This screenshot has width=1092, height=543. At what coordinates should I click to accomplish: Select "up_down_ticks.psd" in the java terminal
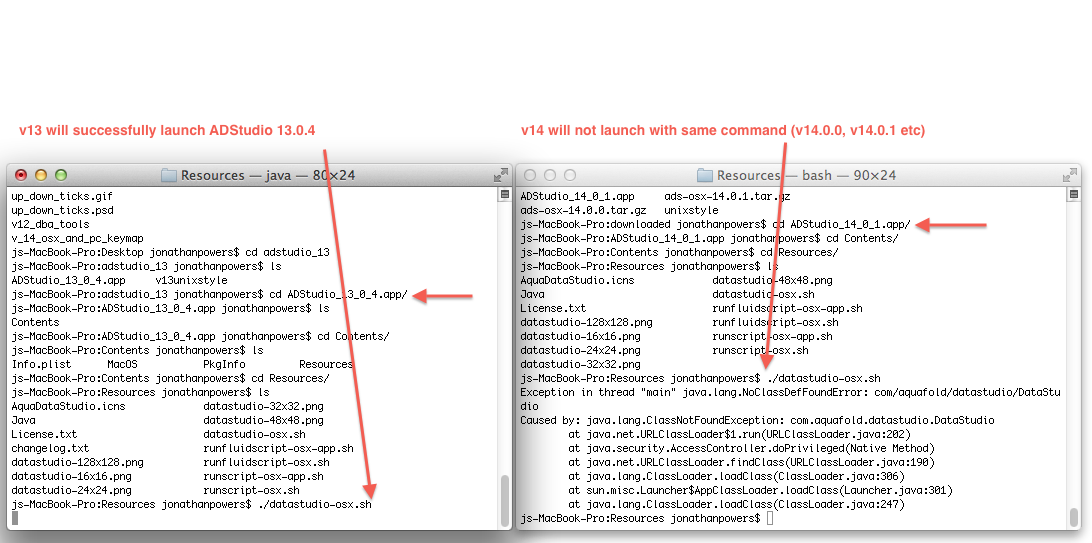pyautogui.click(x=62, y=210)
